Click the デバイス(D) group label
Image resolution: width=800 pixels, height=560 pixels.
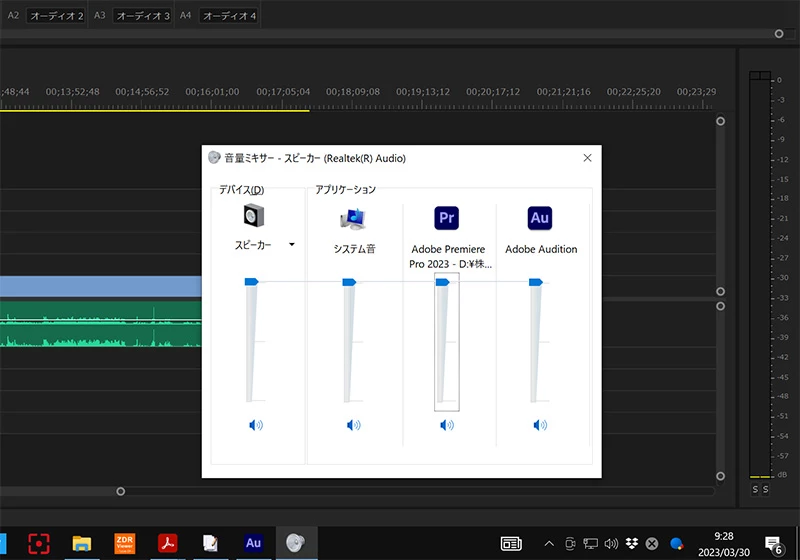point(241,190)
